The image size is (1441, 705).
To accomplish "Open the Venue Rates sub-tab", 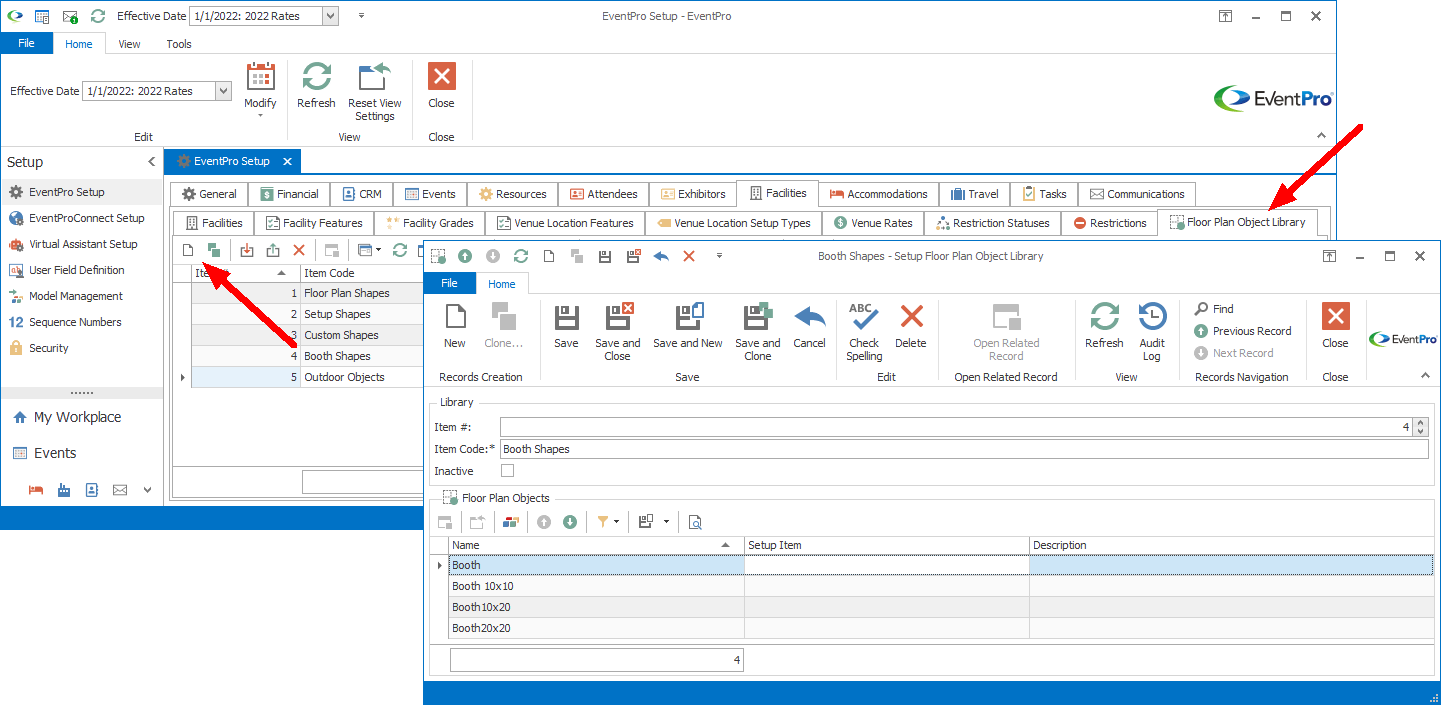I will click(x=871, y=223).
